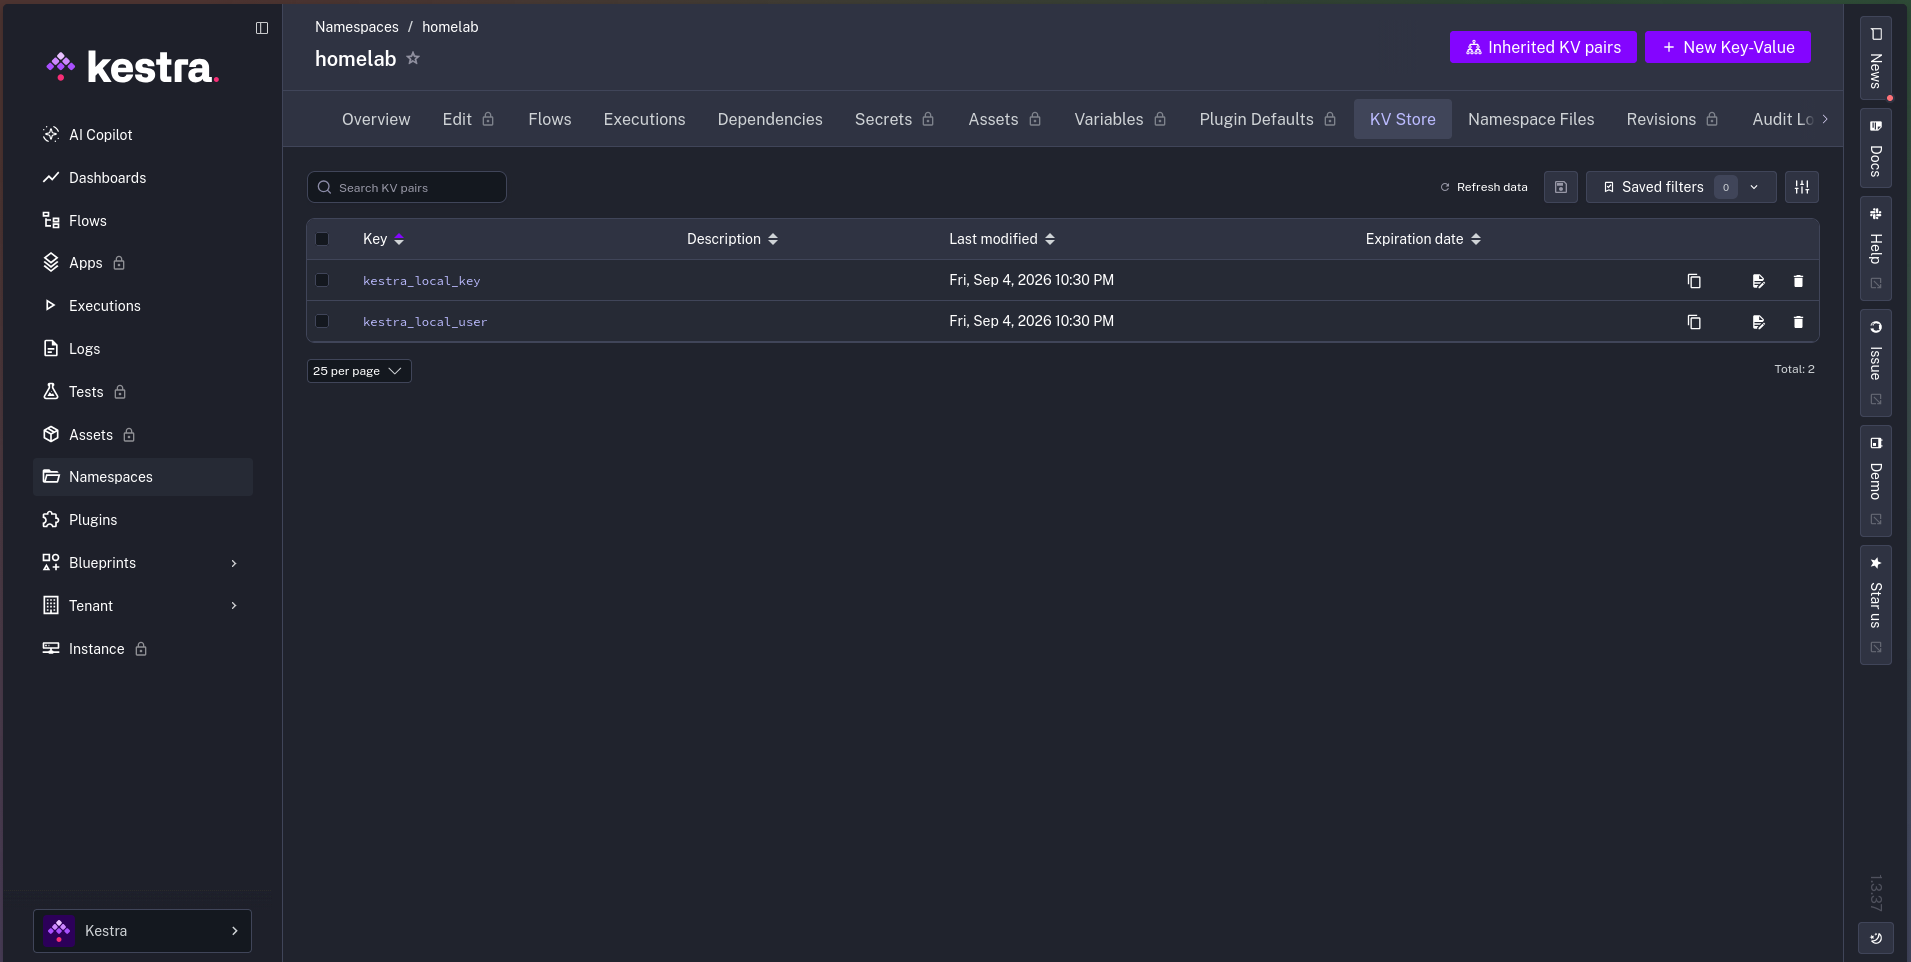Collapse the sidebar with the panel toggle icon

click(262, 28)
